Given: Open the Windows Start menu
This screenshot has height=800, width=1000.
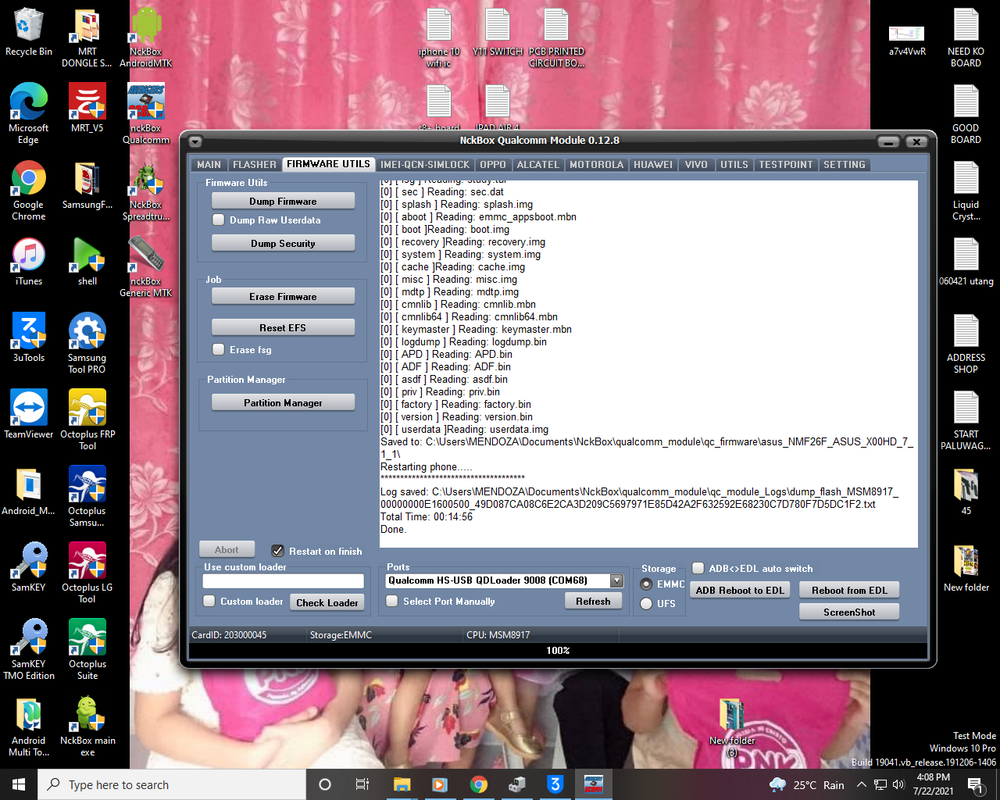Looking at the screenshot, I should (x=18, y=785).
